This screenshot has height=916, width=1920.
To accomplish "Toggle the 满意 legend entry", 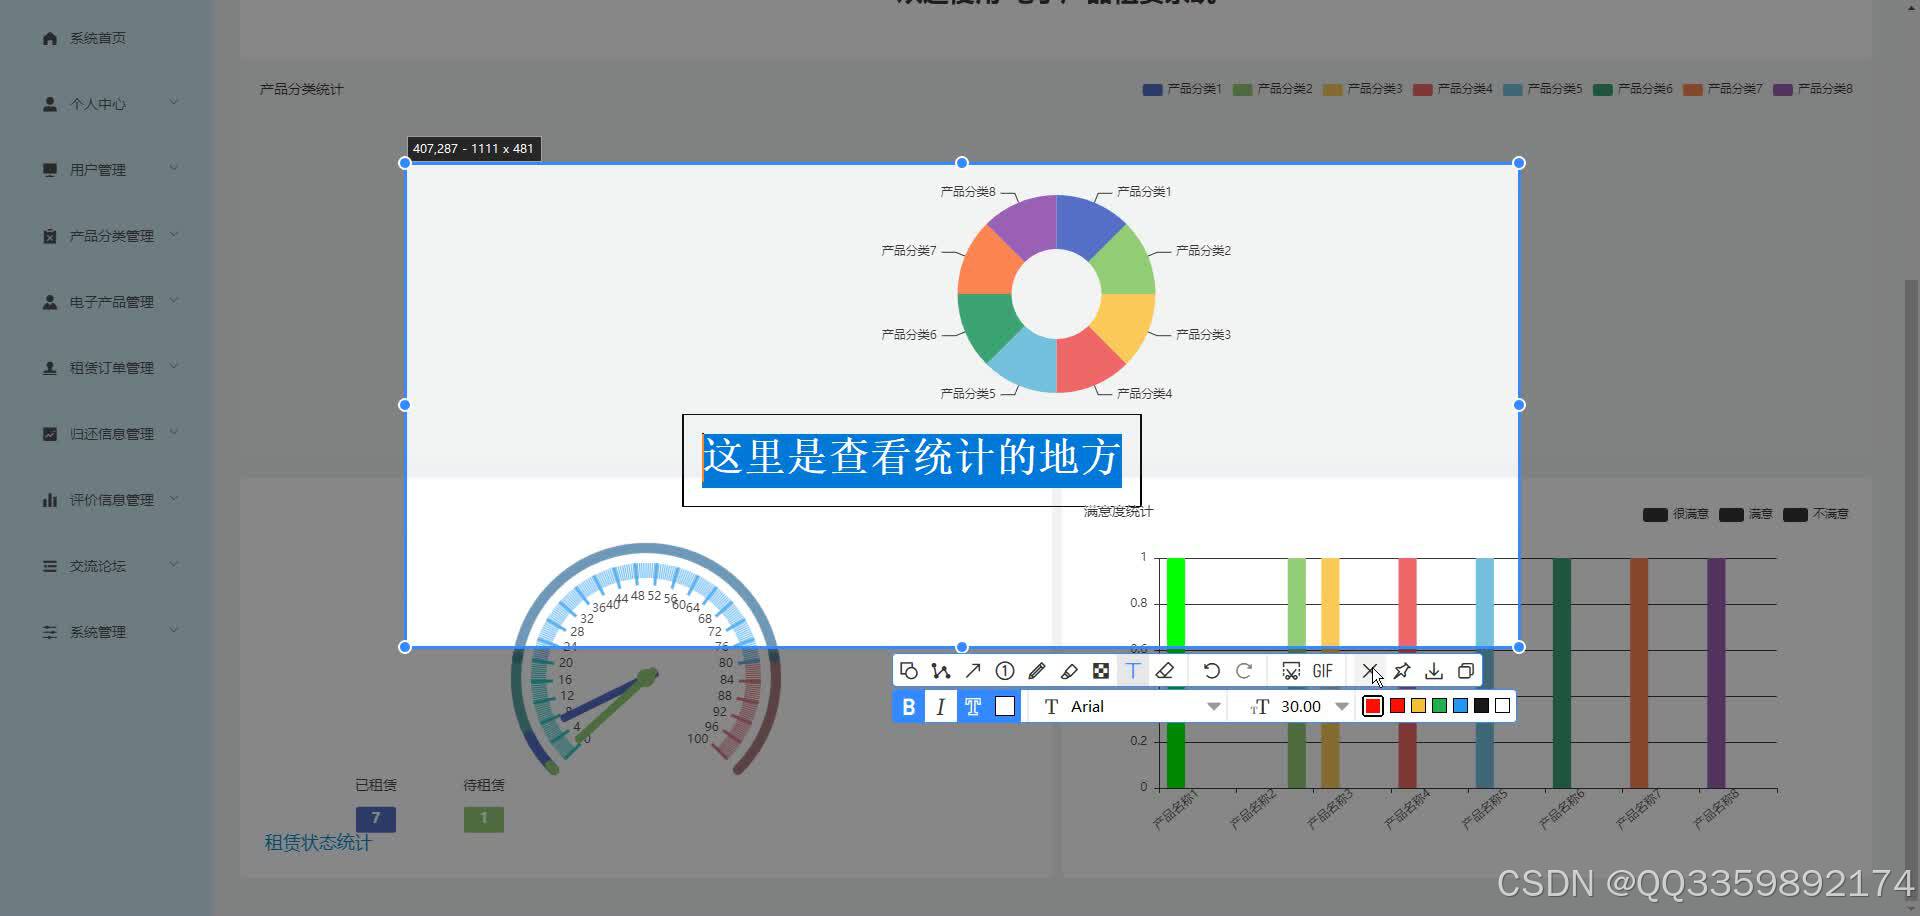I will pyautogui.click(x=1746, y=514).
